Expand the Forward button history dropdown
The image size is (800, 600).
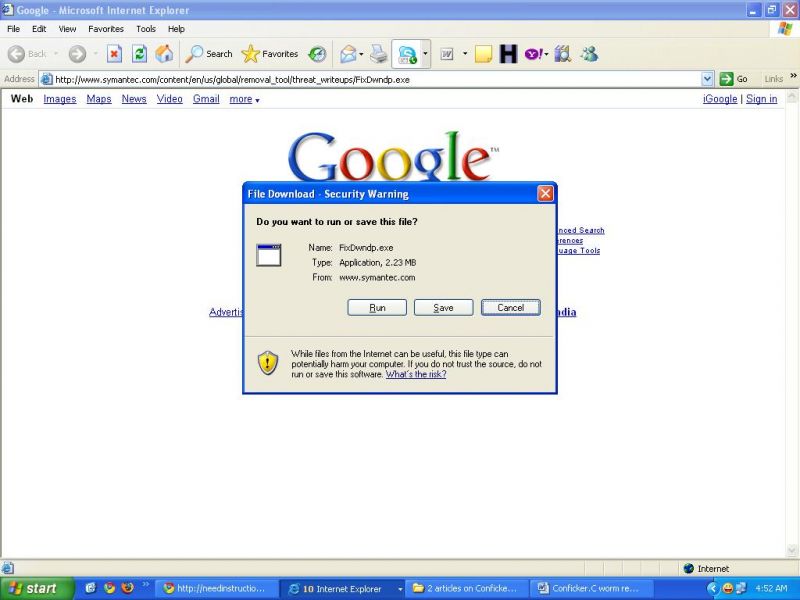point(95,54)
